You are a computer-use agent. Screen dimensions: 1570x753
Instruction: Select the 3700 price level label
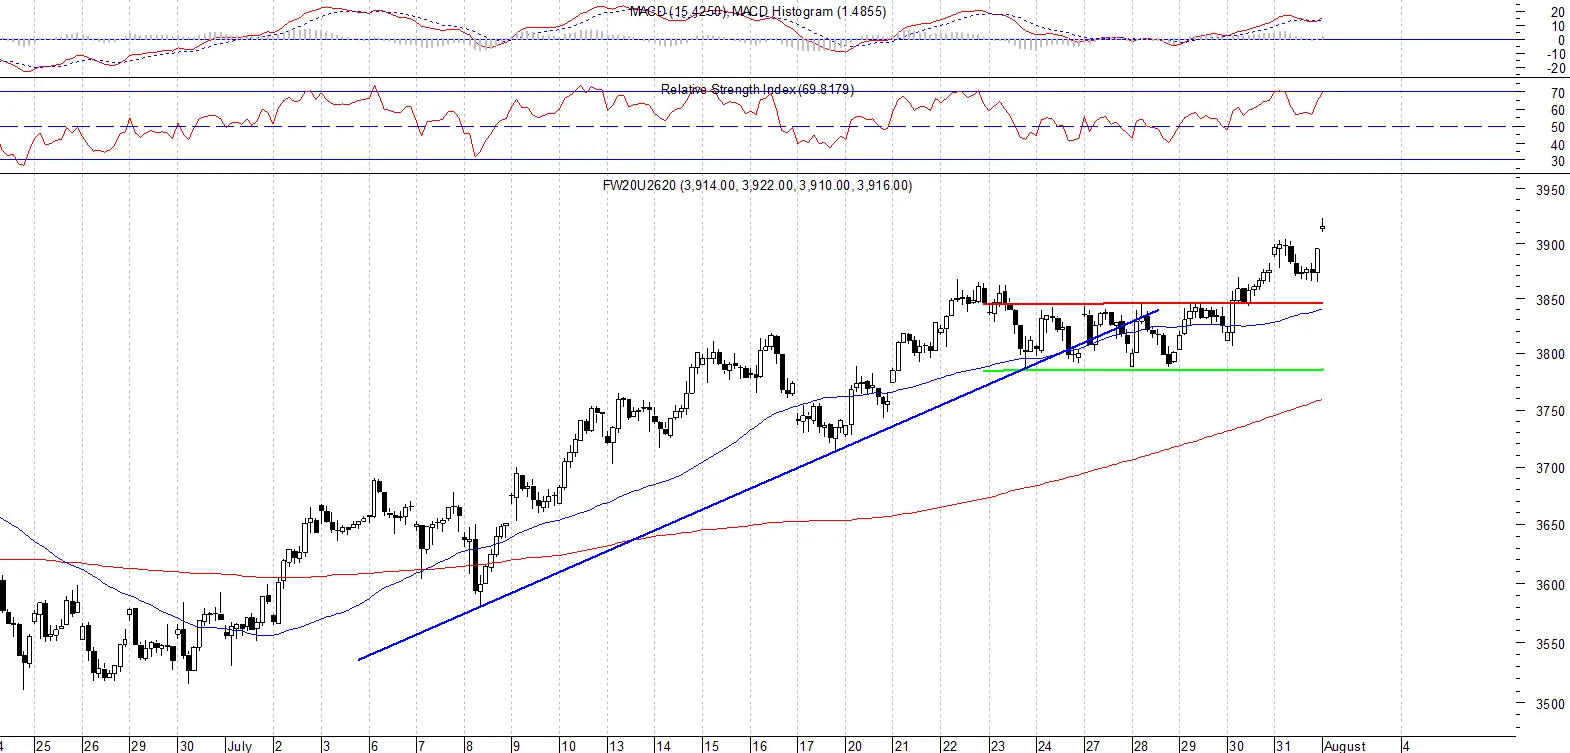click(1550, 468)
